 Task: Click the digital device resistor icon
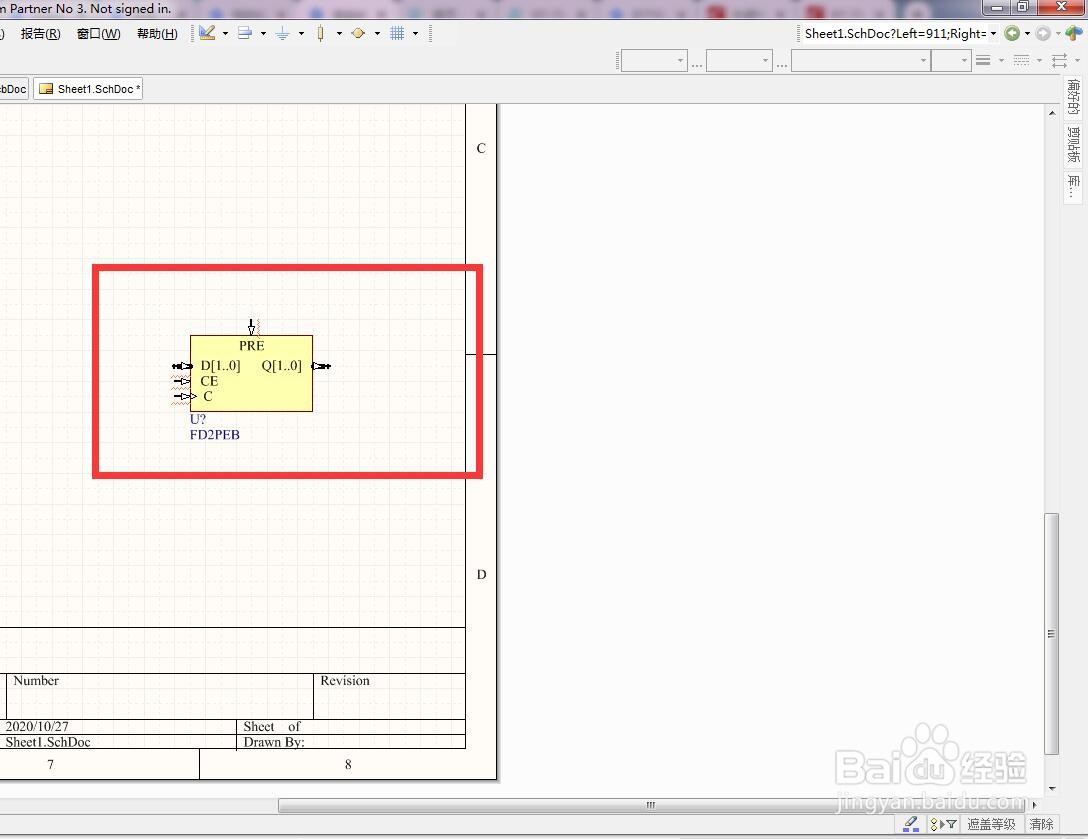point(320,33)
